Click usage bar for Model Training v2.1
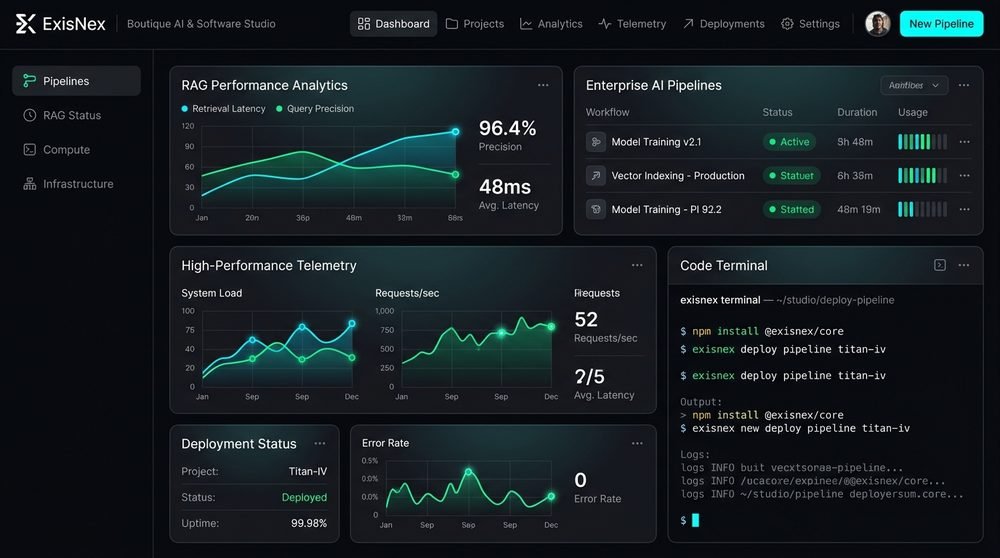Image resolution: width=1000 pixels, height=558 pixels. [922, 142]
